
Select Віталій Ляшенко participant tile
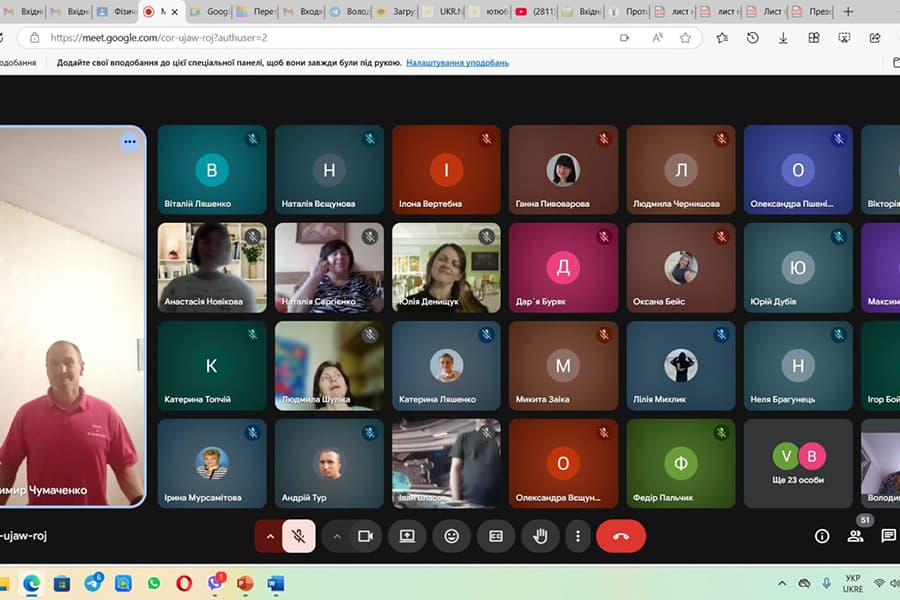point(212,170)
